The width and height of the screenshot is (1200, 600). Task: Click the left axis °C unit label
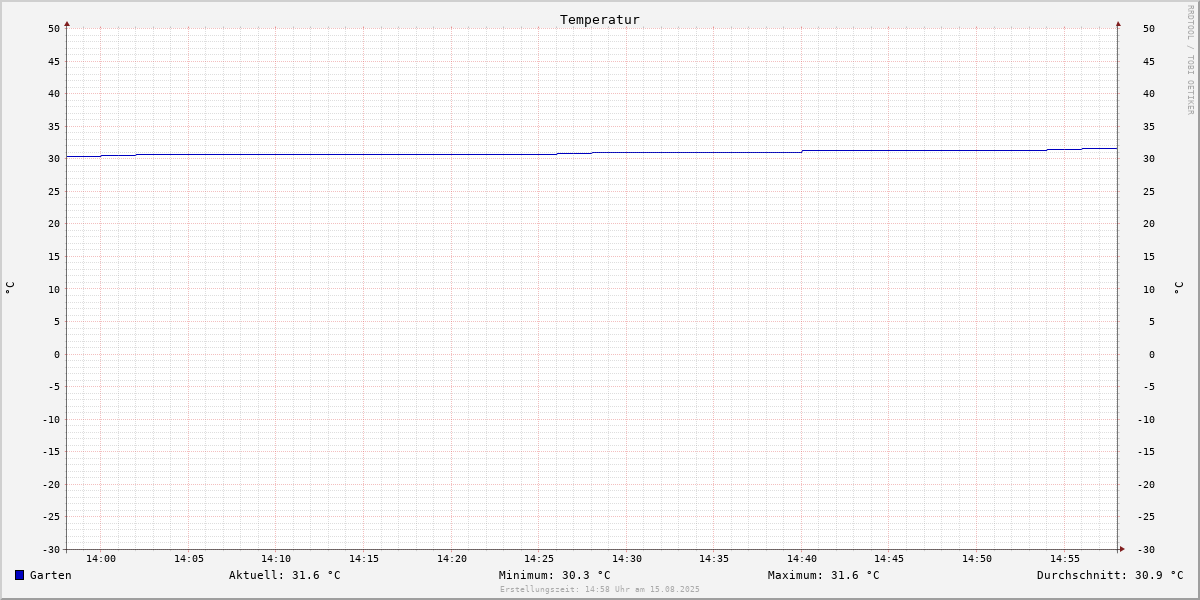click(x=10, y=288)
